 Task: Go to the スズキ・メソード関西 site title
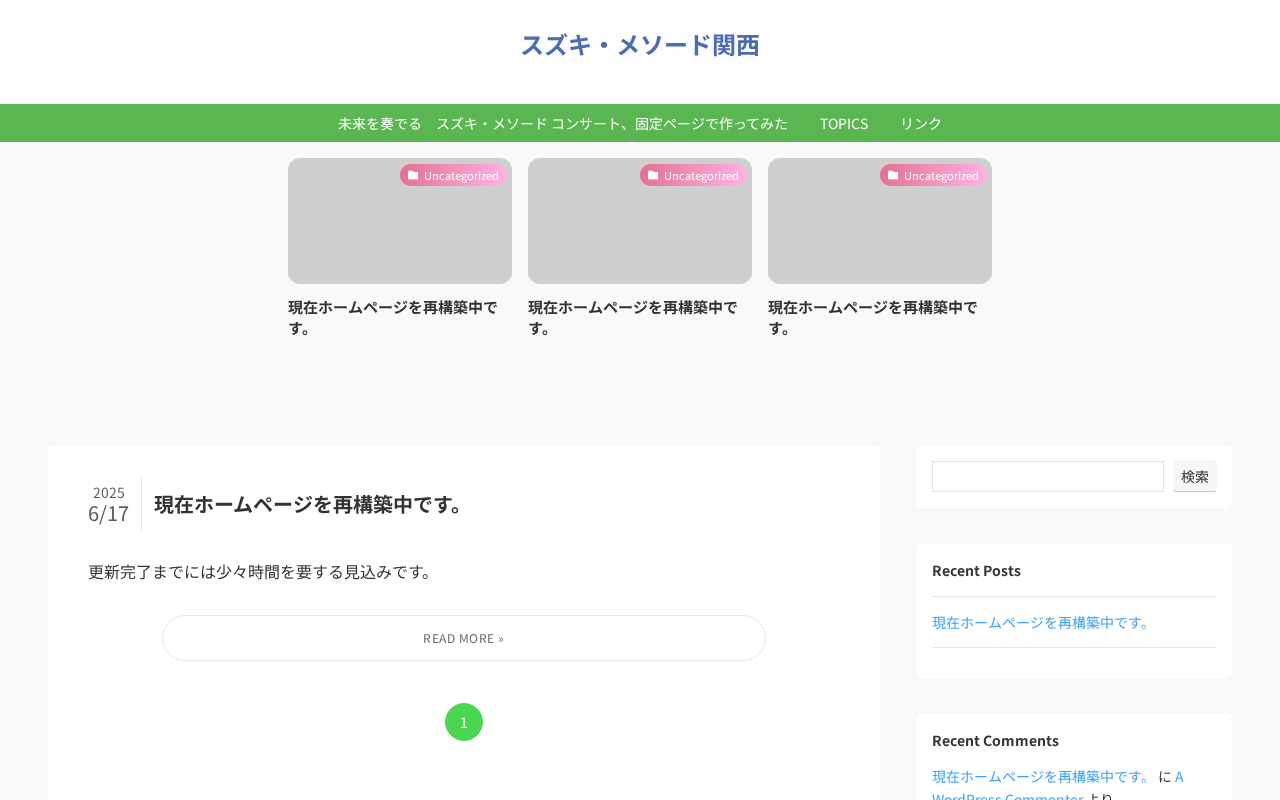640,45
